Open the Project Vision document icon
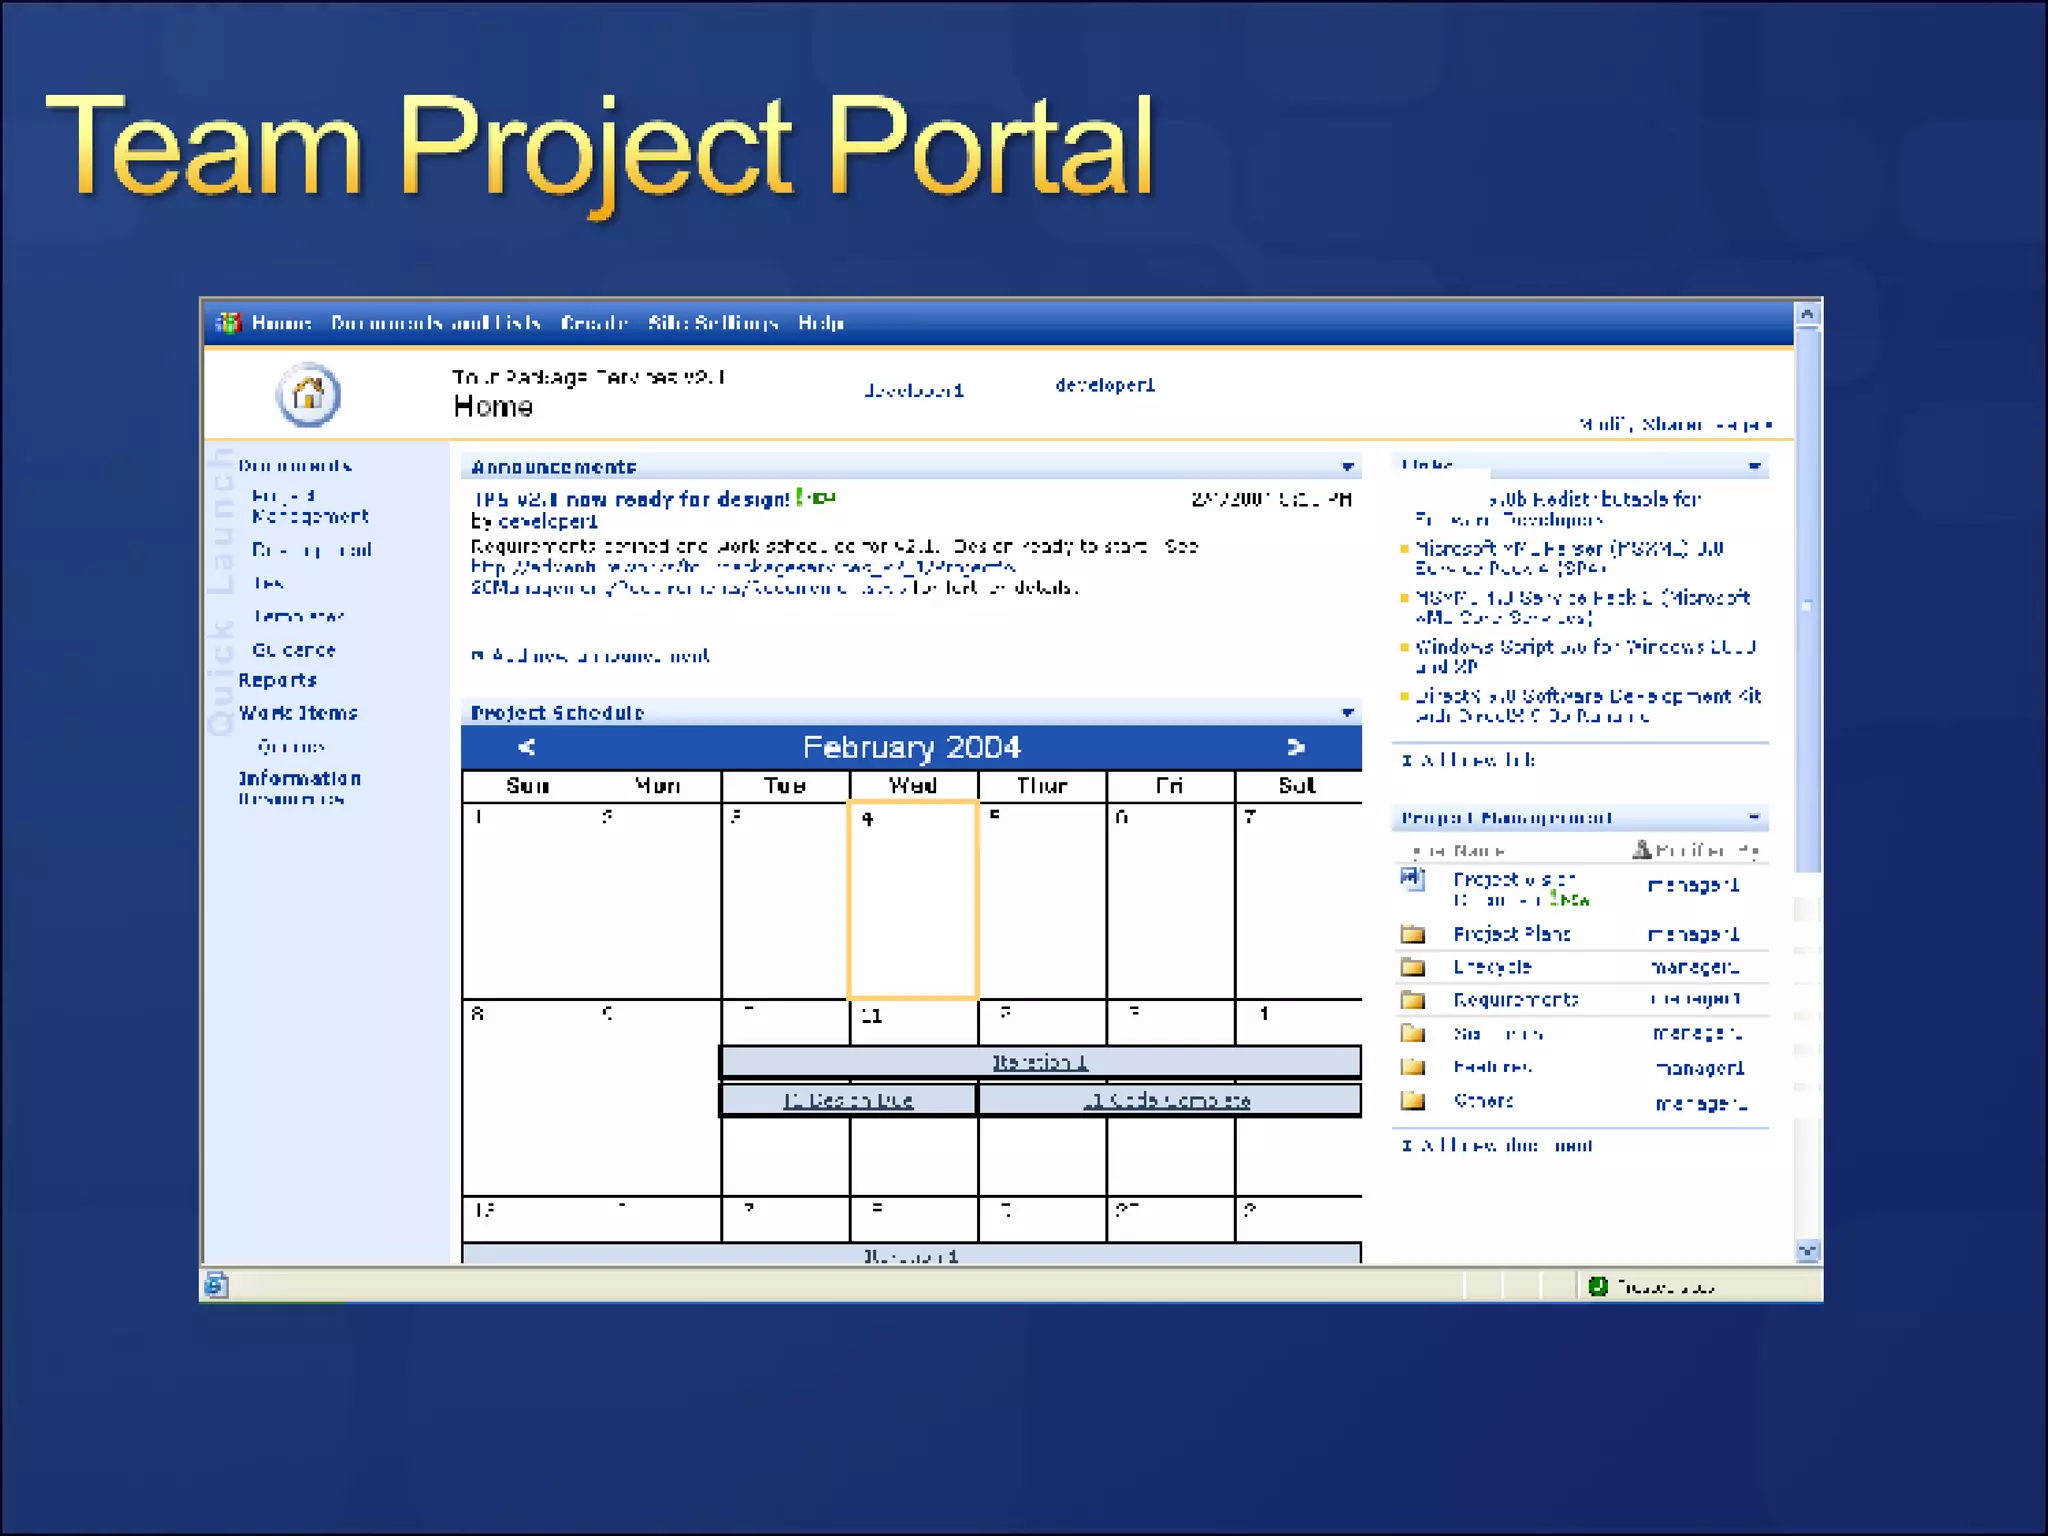 point(1412,880)
